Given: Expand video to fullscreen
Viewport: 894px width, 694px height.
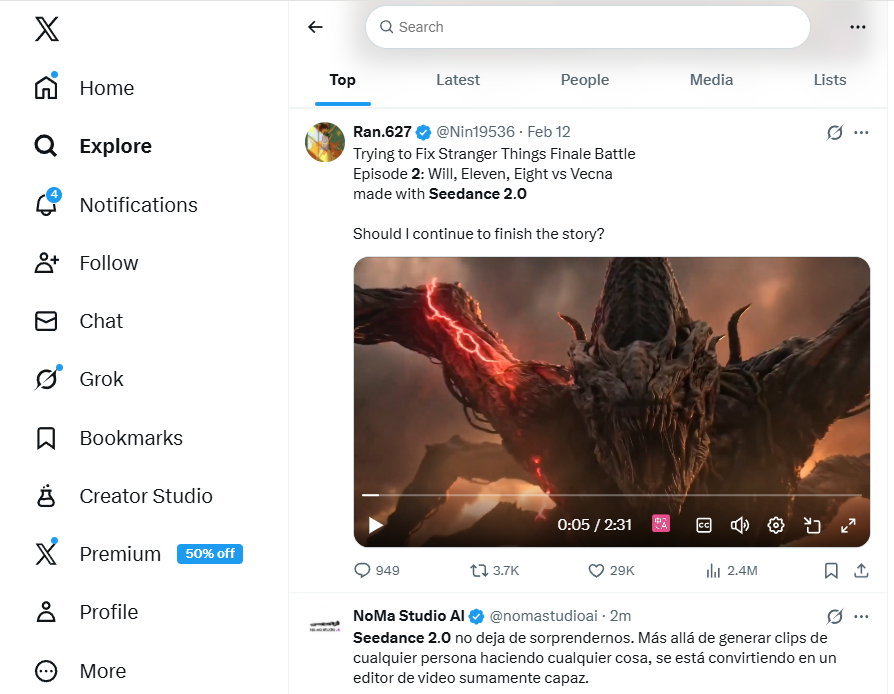Looking at the screenshot, I should pos(848,525).
